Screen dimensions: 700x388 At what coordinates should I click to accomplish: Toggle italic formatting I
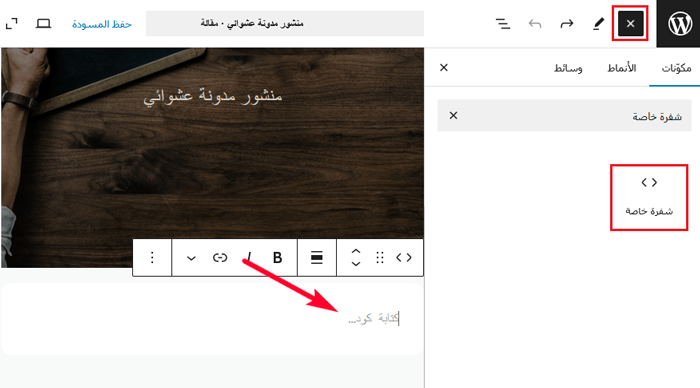[x=249, y=258]
